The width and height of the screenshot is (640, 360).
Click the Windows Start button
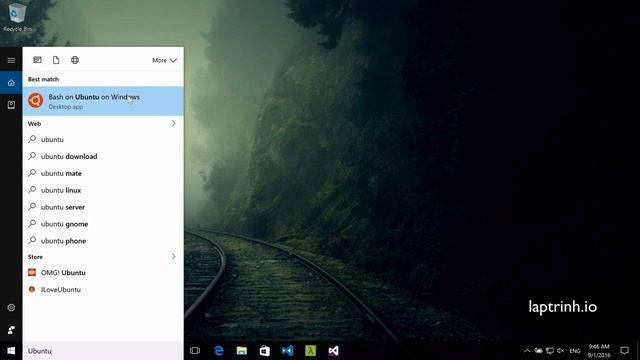pyautogui.click(x=11, y=351)
